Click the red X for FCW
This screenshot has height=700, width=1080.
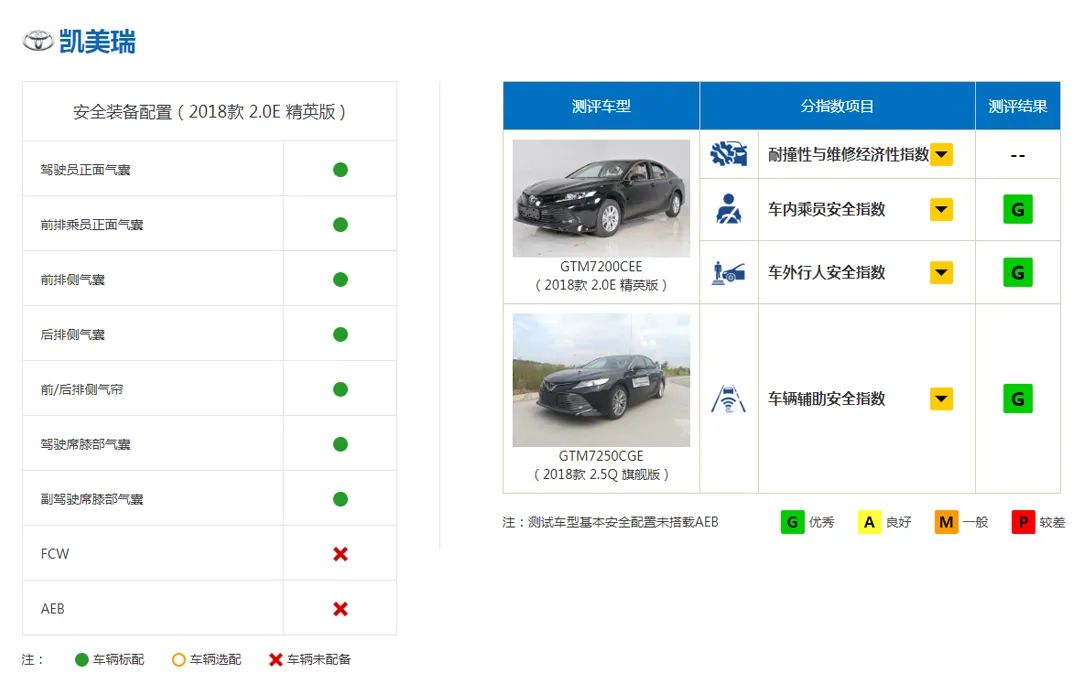coord(340,554)
